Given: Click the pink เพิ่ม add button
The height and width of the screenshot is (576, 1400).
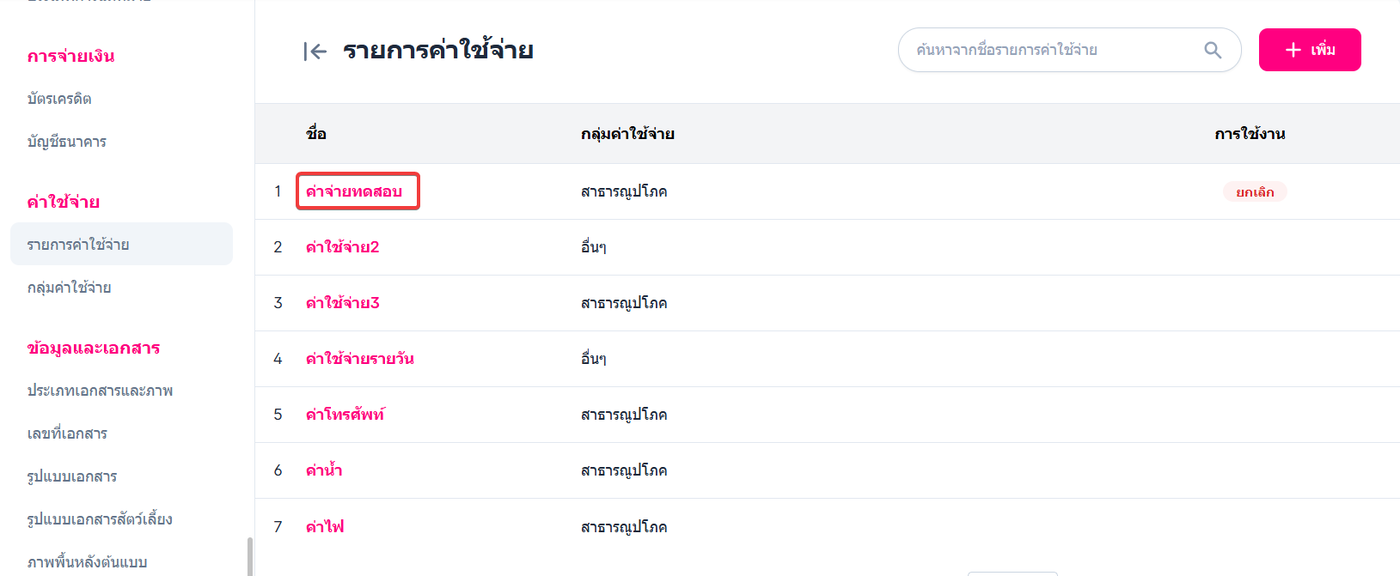Looking at the screenshot, I should click(1309, 50).
